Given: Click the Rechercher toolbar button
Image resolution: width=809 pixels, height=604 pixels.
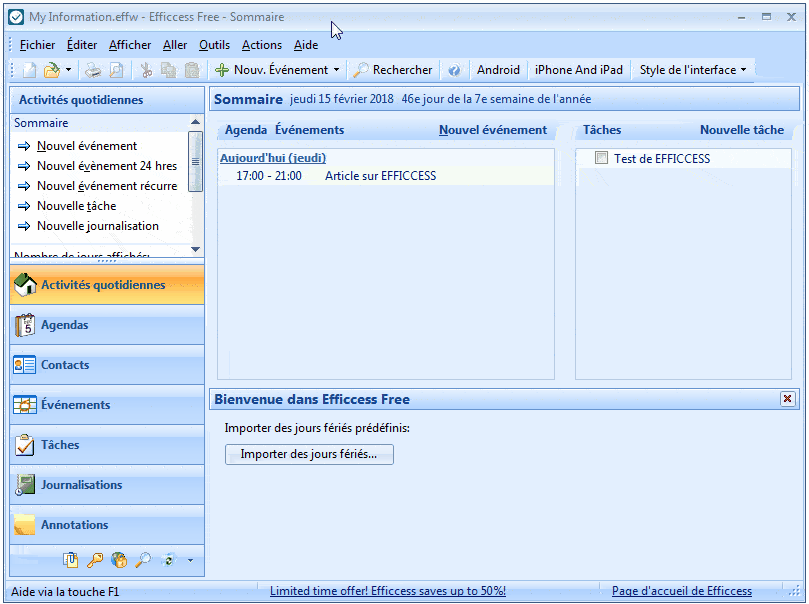Looking at the screenshot, I should click(393, 70).
